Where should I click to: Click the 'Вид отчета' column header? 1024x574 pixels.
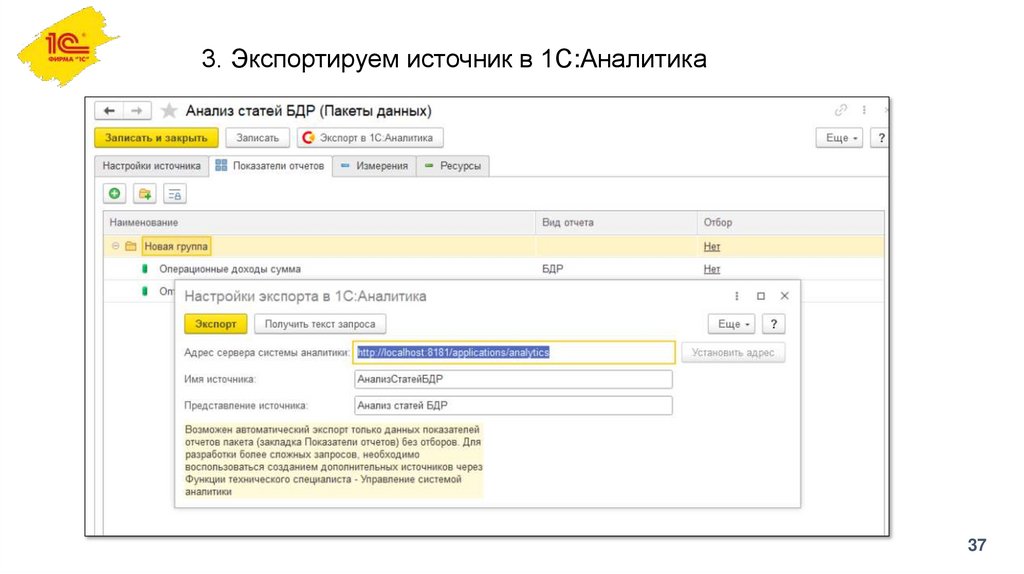click(616, 223)
